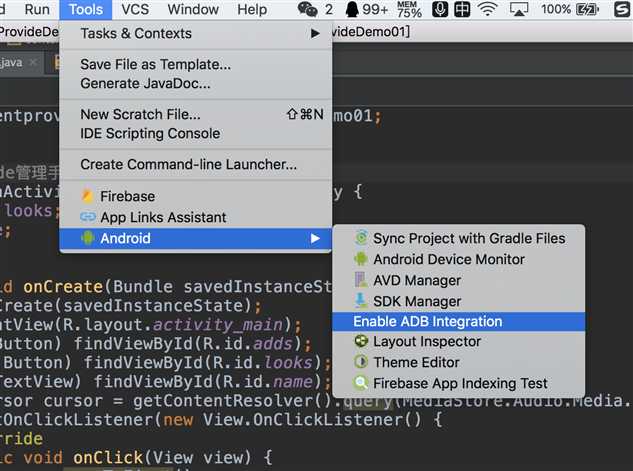Open Layout Inspector
The image size is (633, 471).
tap(459, 342)
